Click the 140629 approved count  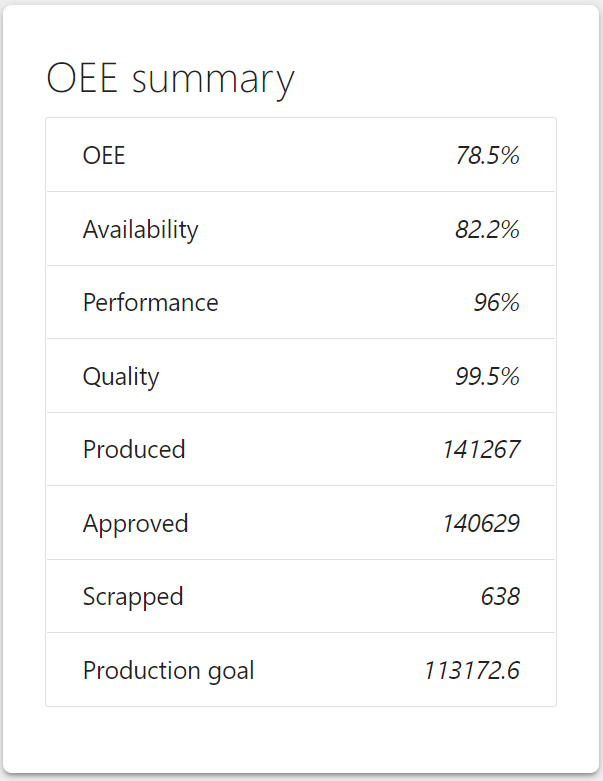point(481,523)
